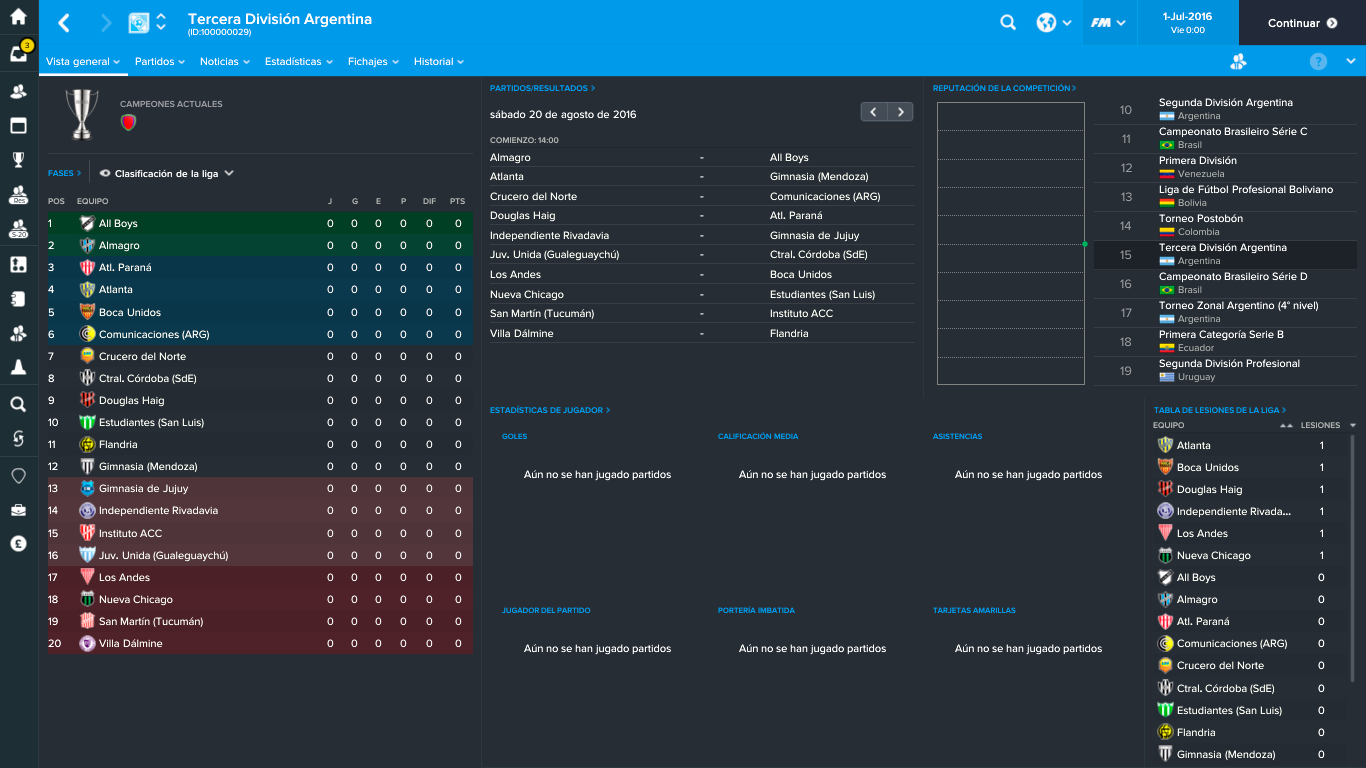Screen dimensions: 1366x768
Task: Open the Los Andes - Boca Unidos fixture
Action: coord(702,274)
